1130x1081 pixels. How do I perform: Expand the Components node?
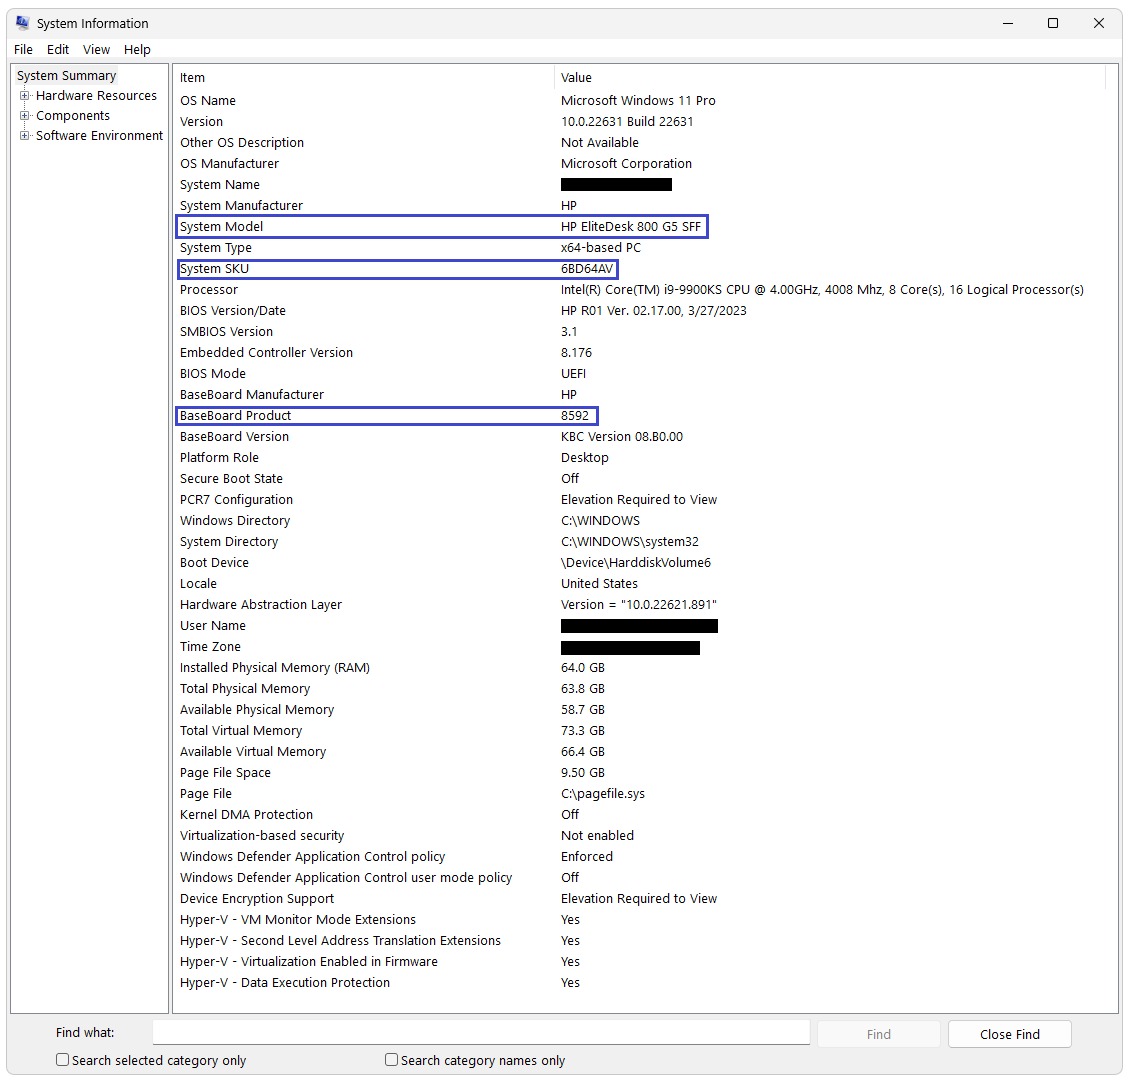(x=25, y=115)
